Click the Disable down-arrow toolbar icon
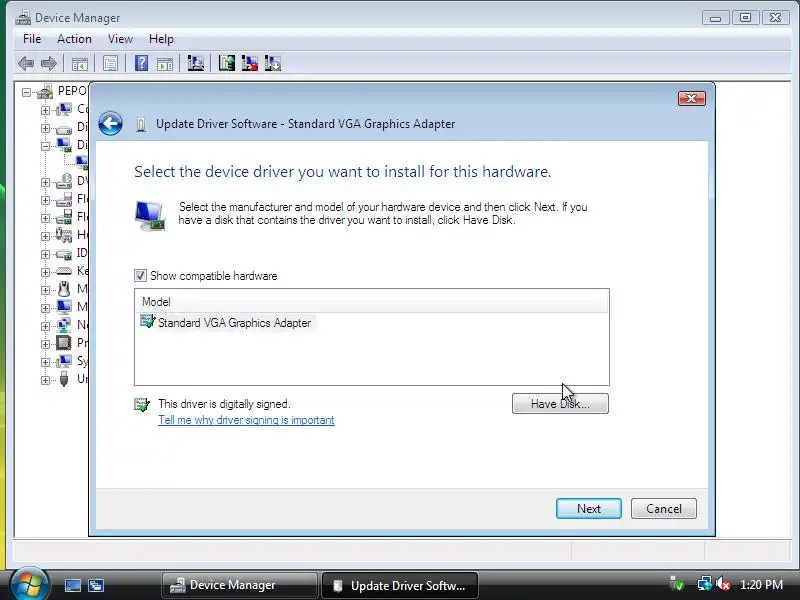 click(272, 63)
